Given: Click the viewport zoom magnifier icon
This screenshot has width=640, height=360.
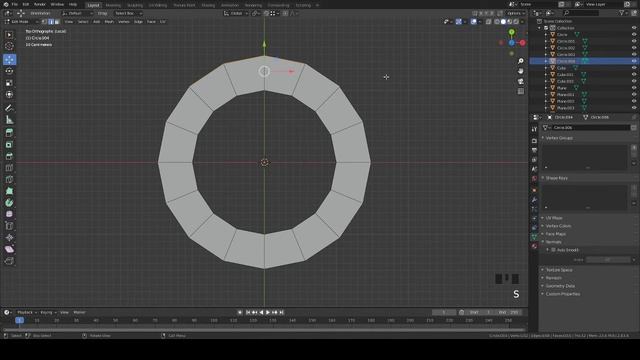Looking at the screenshot, I should 520,61.
